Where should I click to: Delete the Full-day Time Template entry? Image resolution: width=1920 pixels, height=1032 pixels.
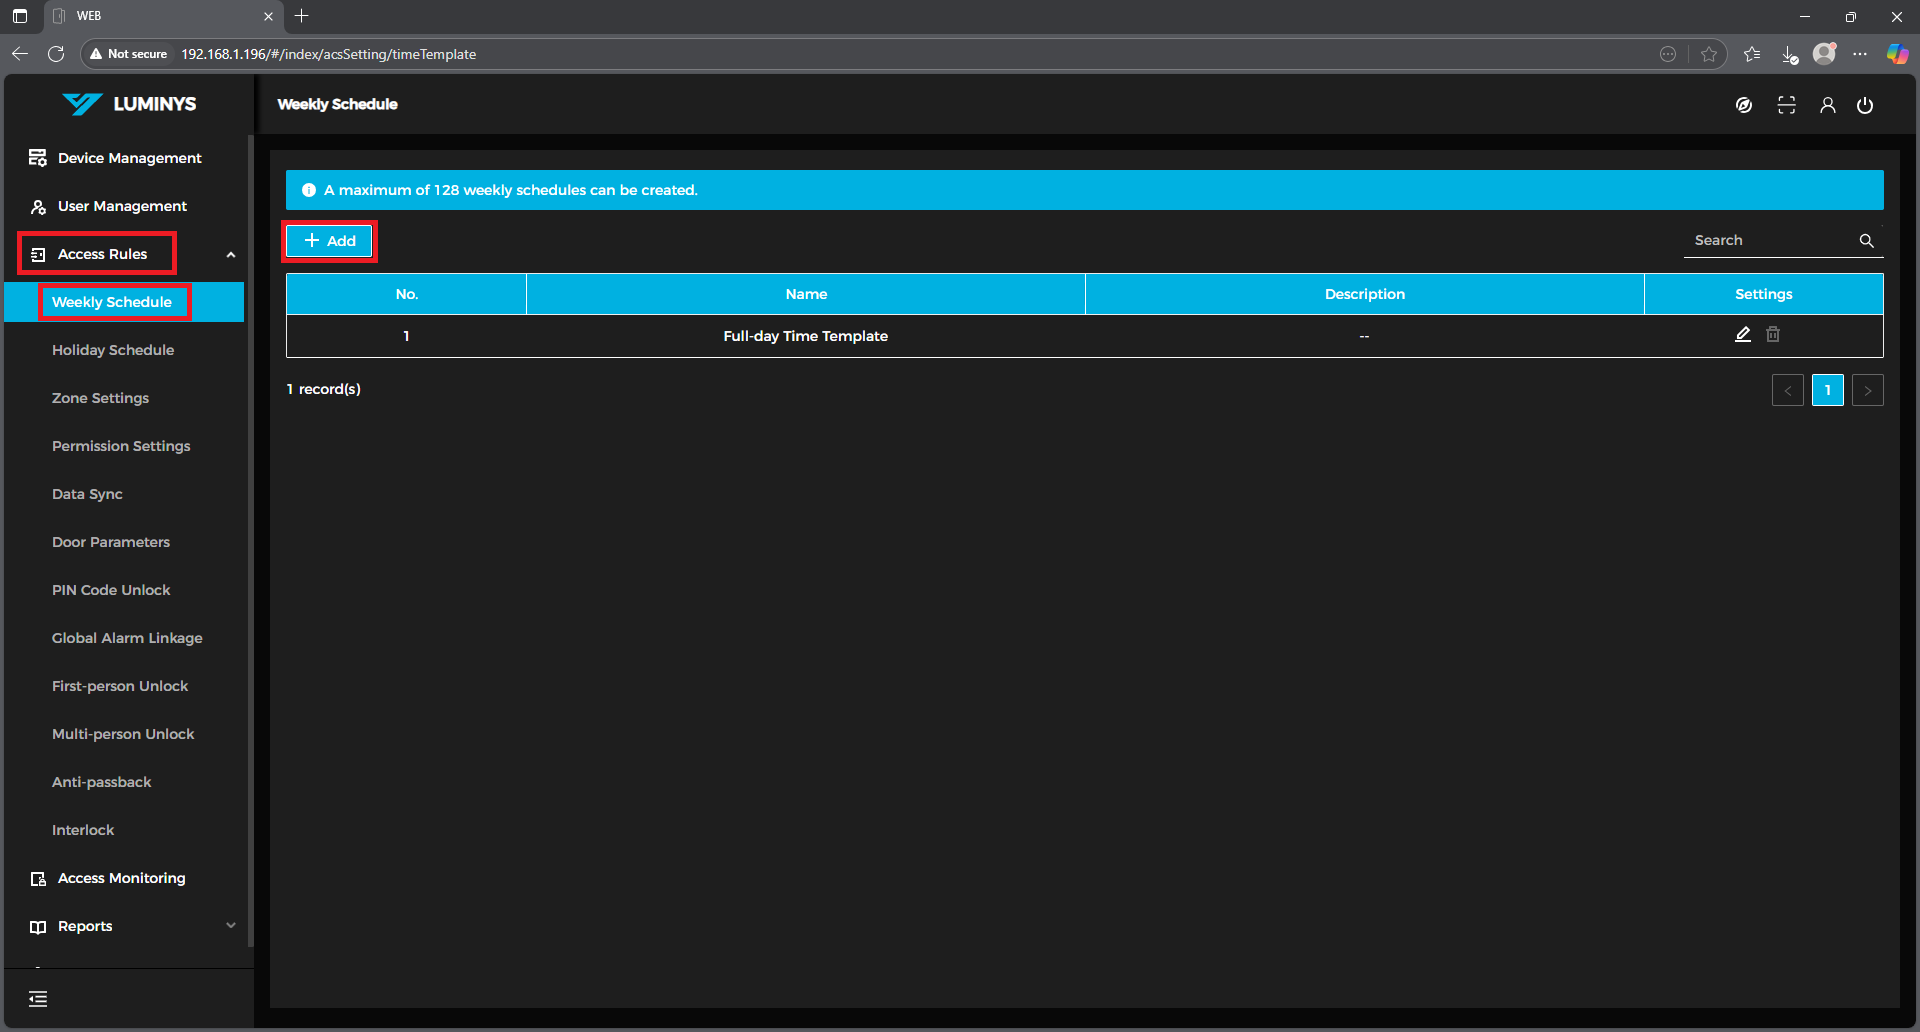coord(1773,335)
